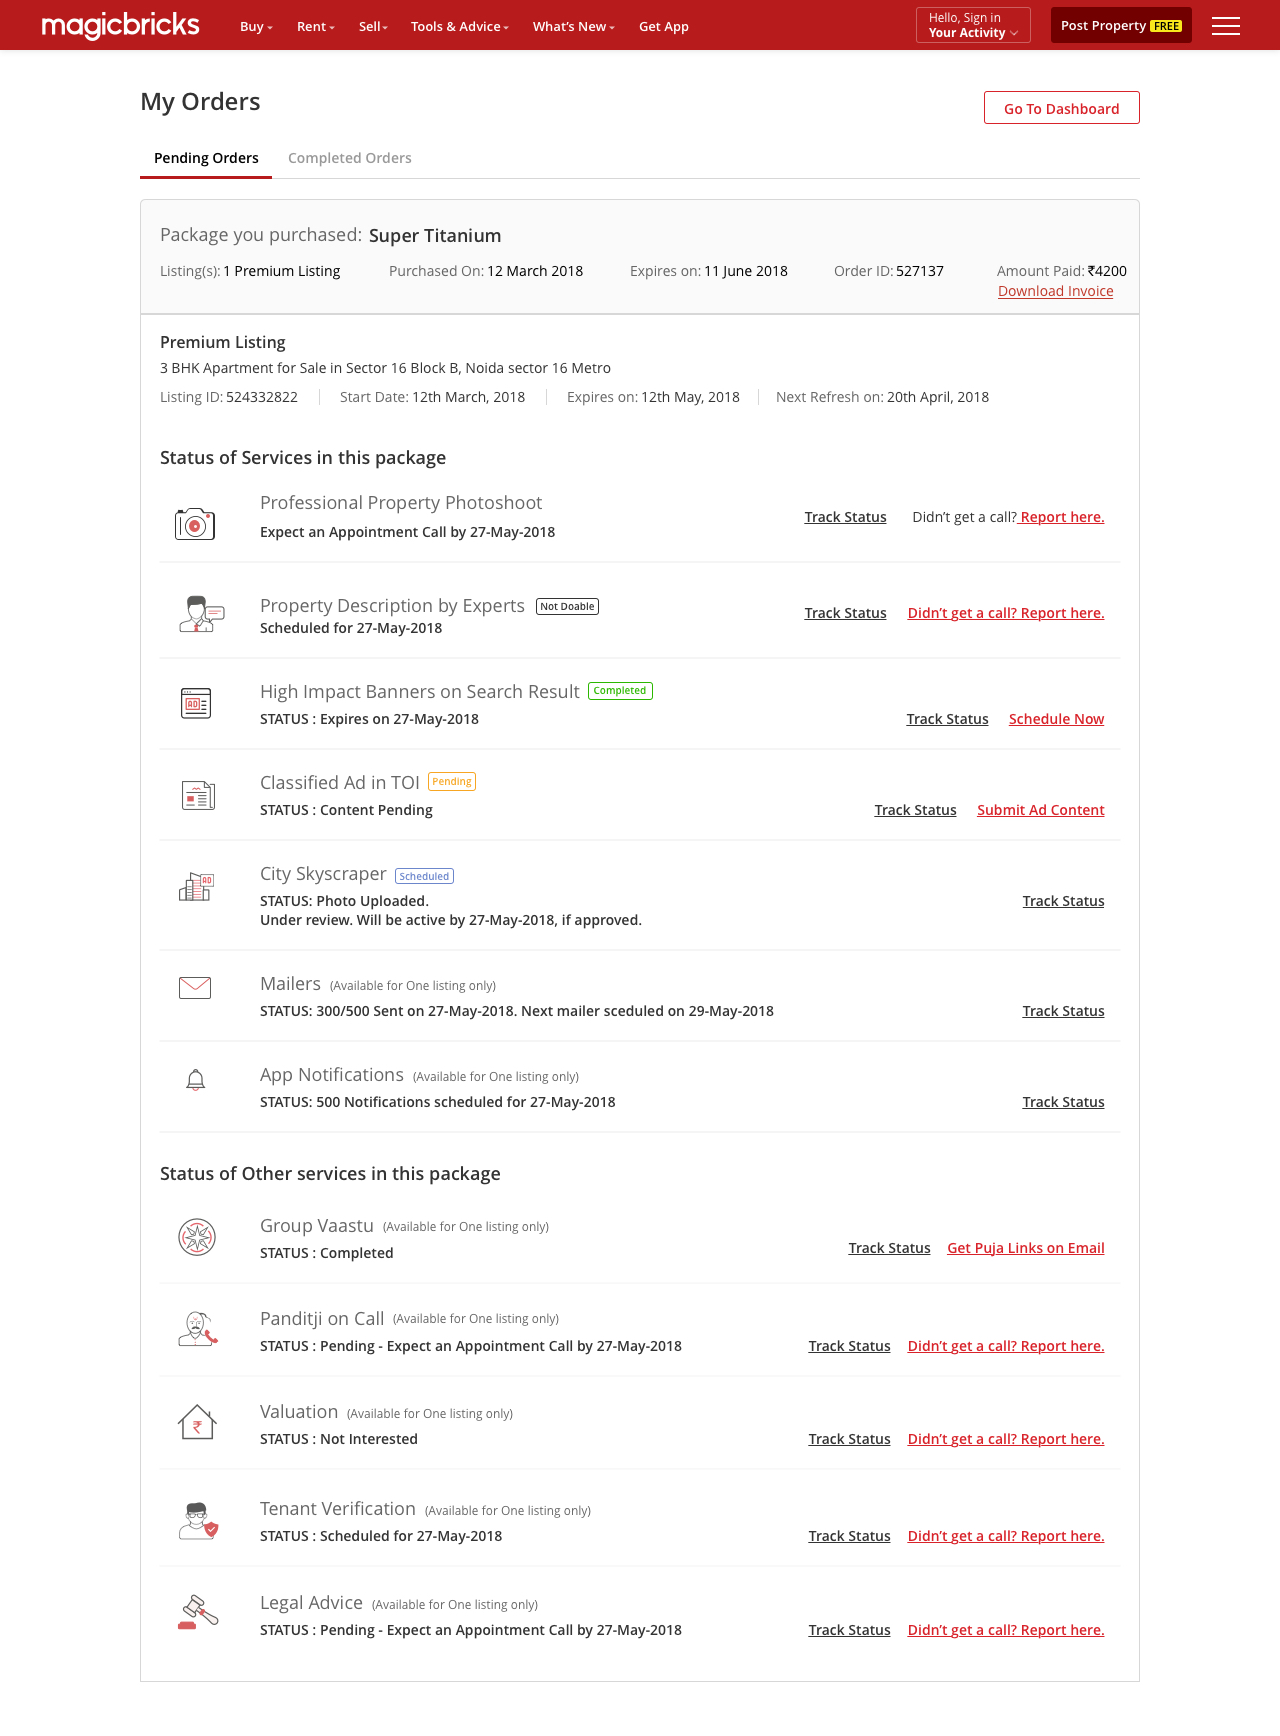
Task: Click the Legal Advice gavel icon
Action: tap(197, 1612)
